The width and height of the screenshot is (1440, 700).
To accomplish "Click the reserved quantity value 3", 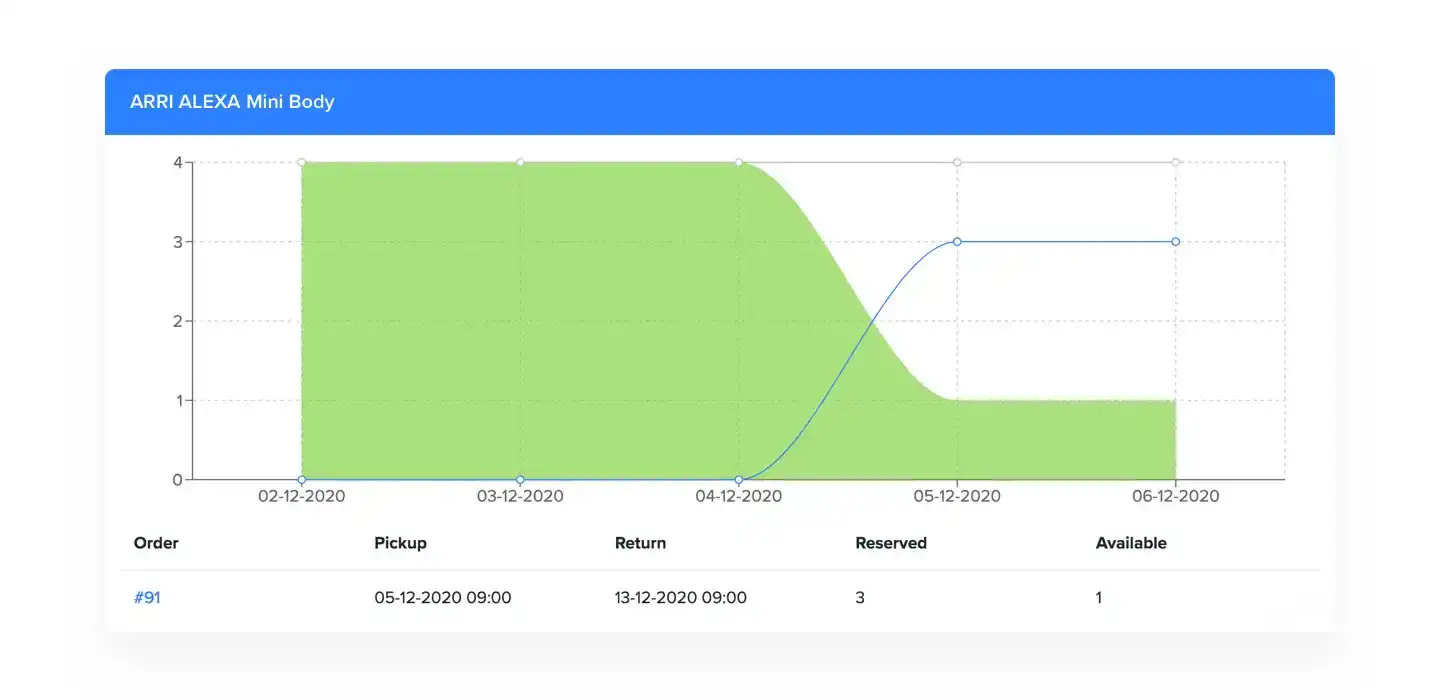I will point(858,597).
